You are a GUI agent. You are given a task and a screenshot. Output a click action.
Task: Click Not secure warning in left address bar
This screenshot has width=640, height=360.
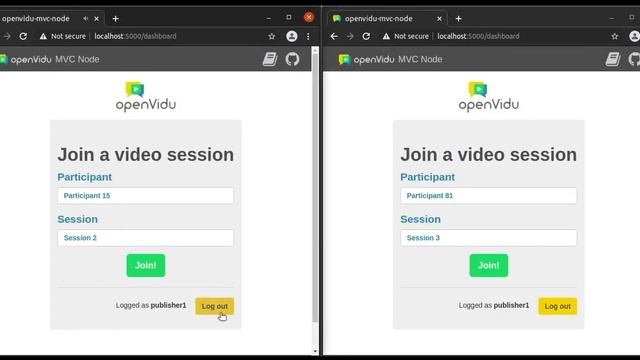click(x=62, y=36)
